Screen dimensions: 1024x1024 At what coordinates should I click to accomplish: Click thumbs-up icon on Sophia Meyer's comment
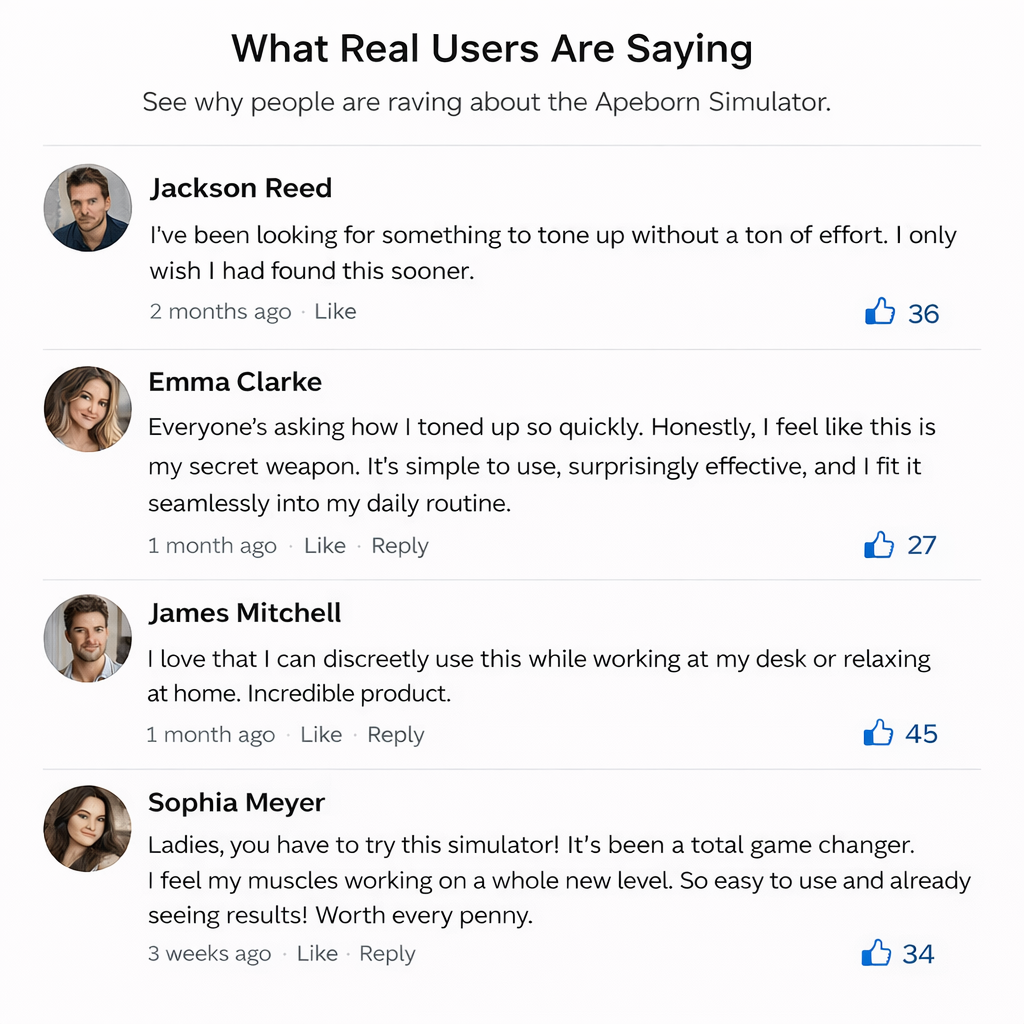pyautogui.click(x=876, y=953)
